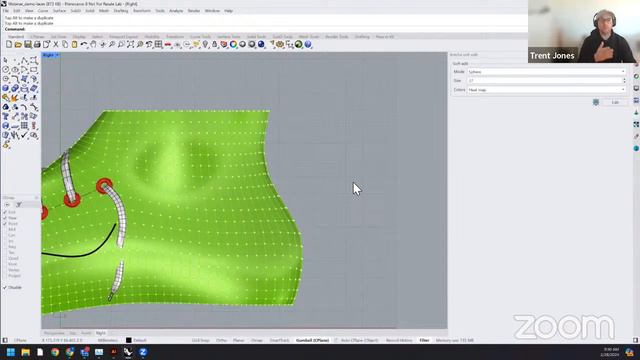
Task: Toggle the Disable osnap checkbox
Action: coord(5,287)
